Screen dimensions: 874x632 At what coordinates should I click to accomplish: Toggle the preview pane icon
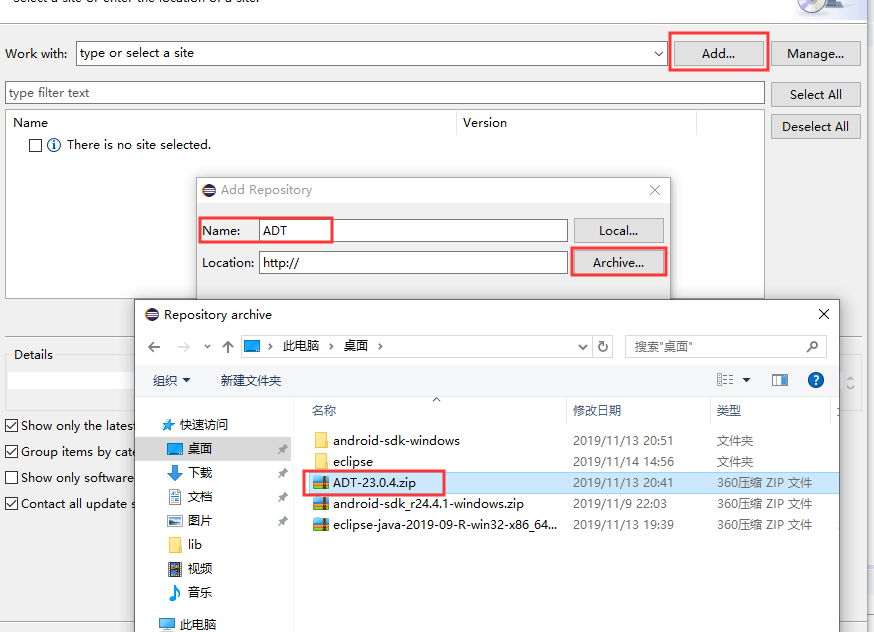pos(780,380)
